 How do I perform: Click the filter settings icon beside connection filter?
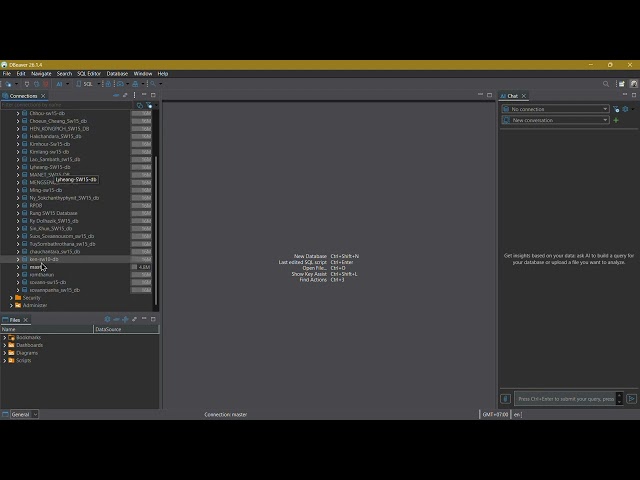click(149, 105)
